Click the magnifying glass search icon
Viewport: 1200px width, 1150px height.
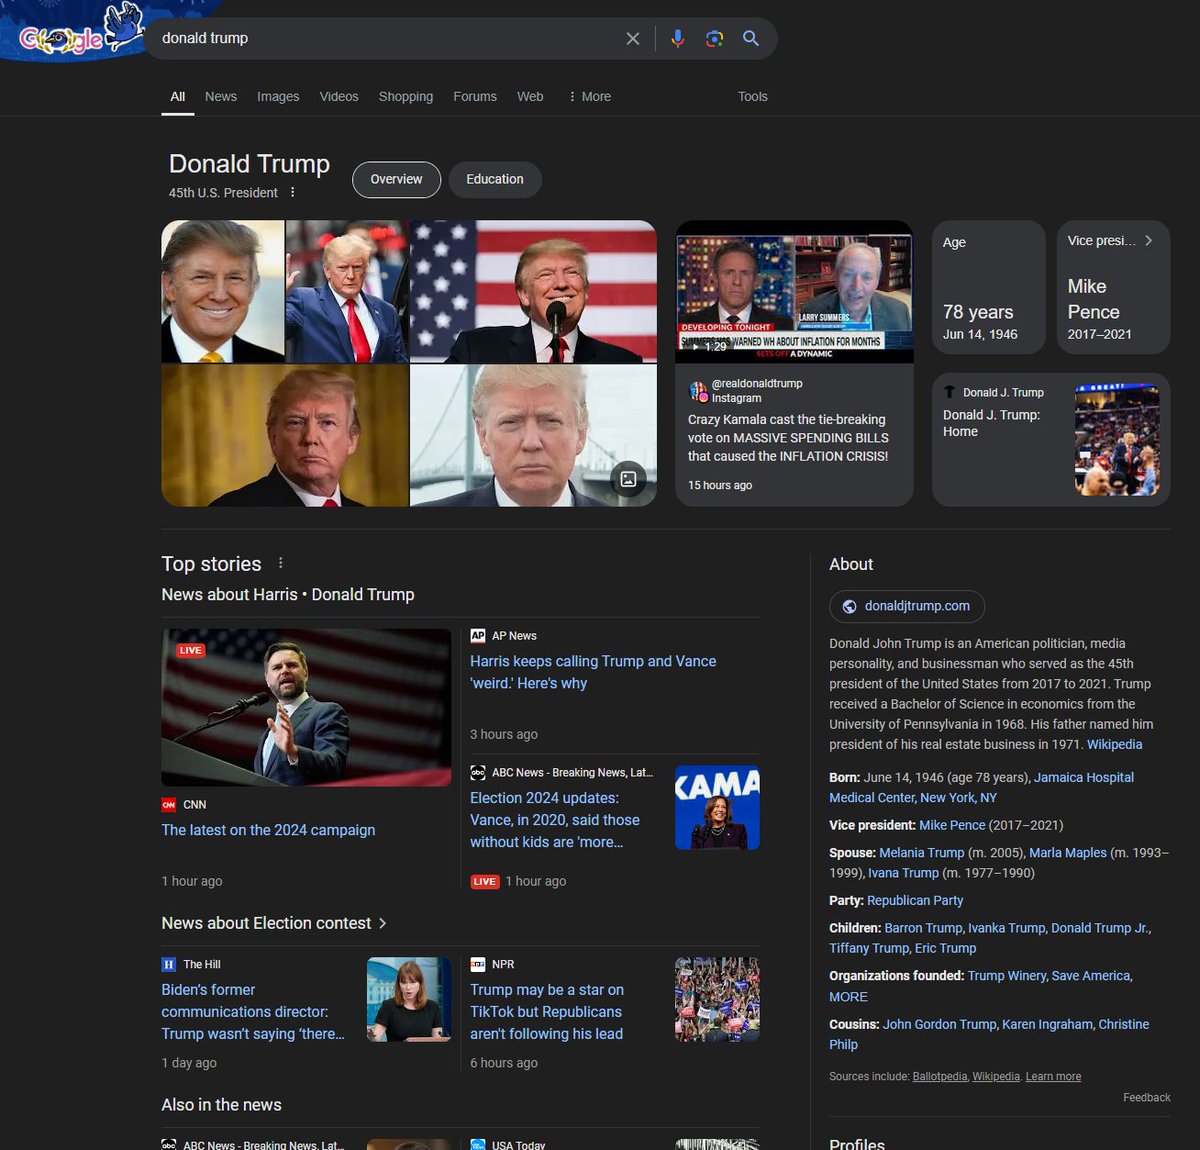751,38
